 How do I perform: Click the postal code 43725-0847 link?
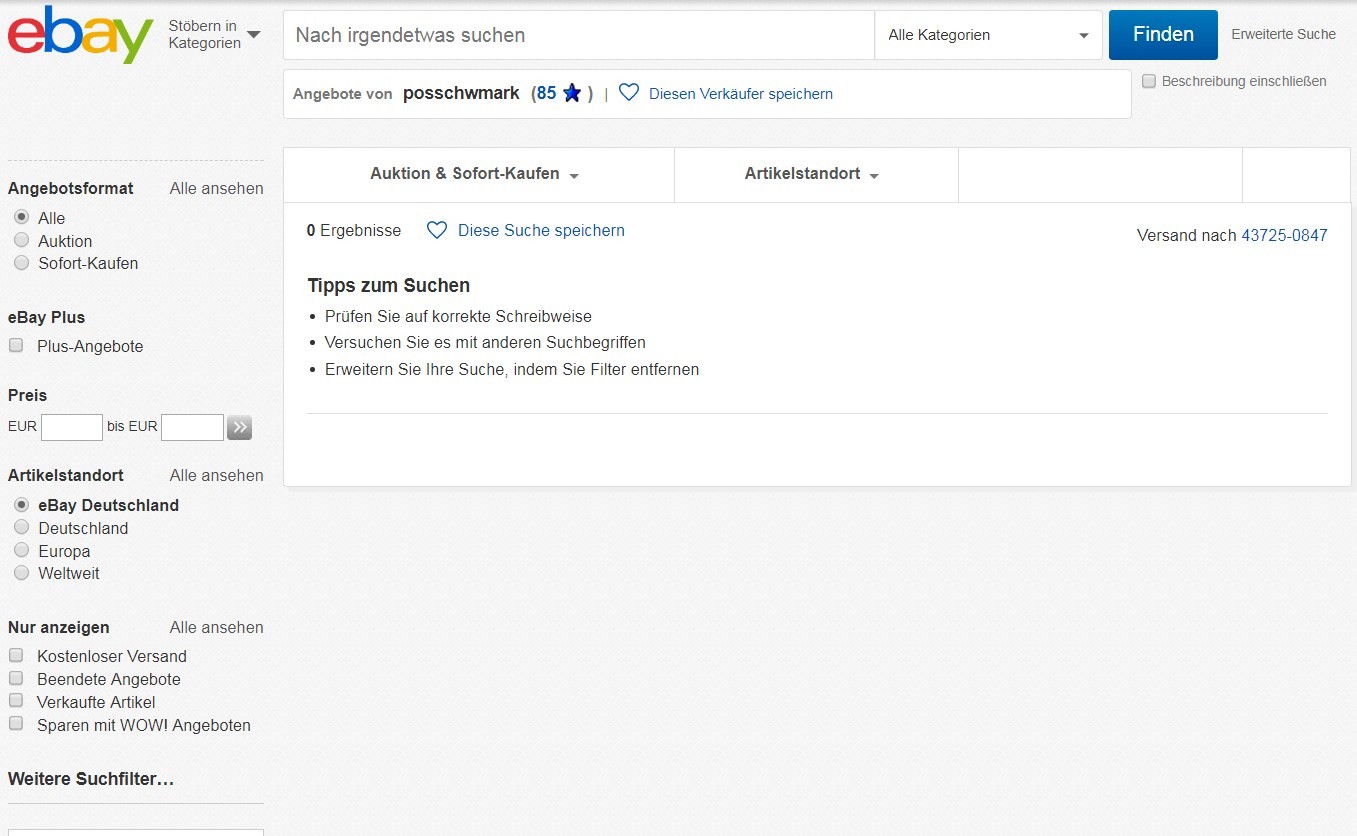[1284, 236]
